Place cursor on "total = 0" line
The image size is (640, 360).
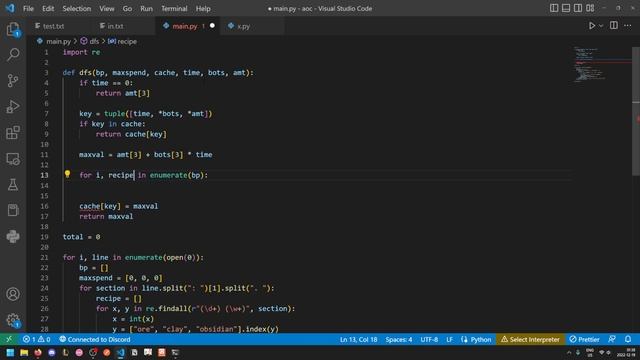pyautogui.click(x=81, y=237)
